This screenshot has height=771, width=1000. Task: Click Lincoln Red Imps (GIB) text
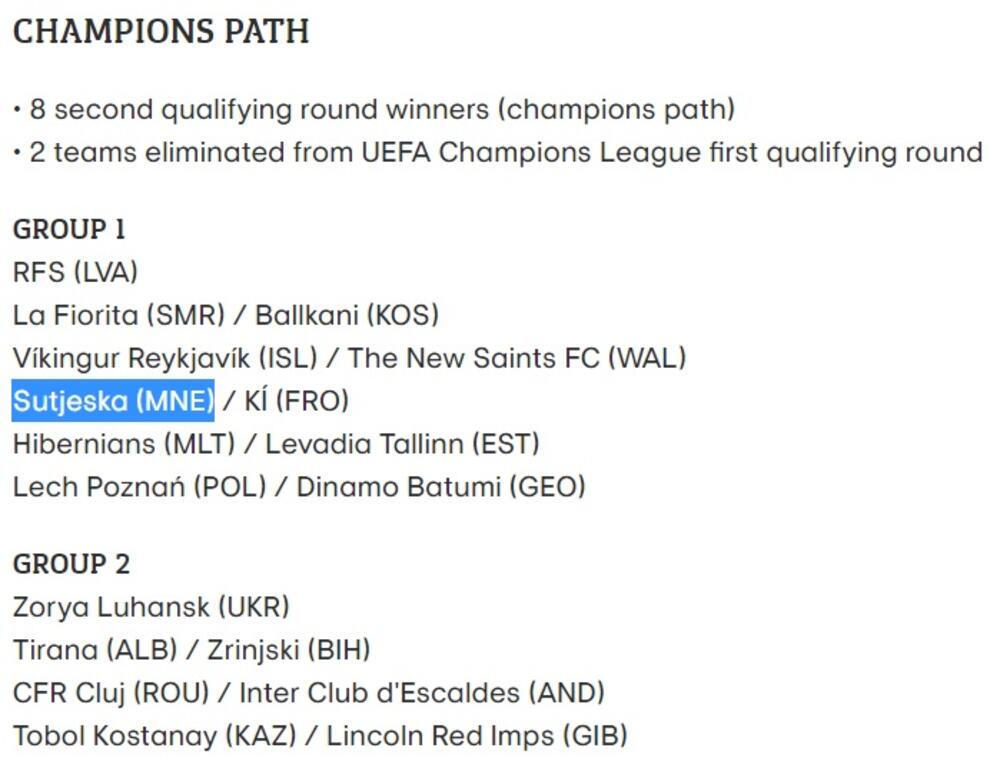click(477, 736)
